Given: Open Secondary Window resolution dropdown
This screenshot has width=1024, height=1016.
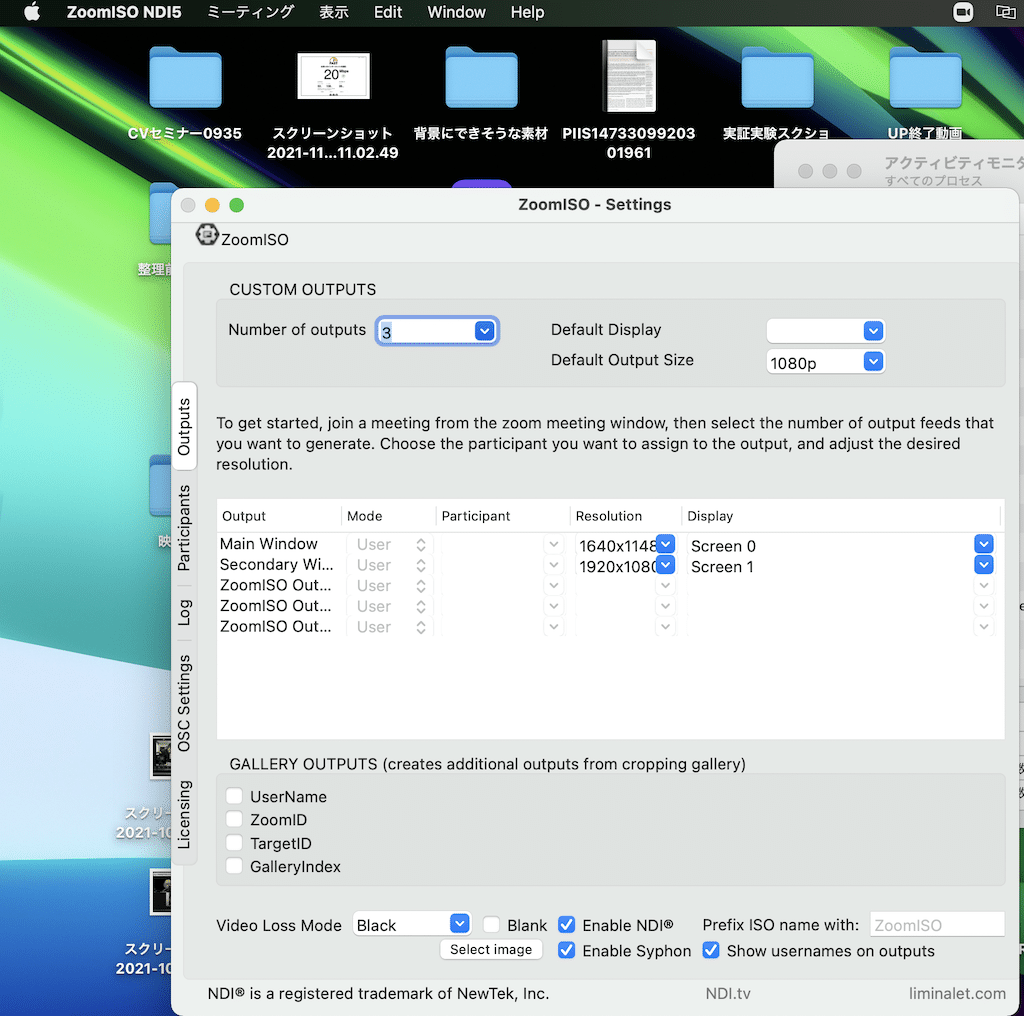Looking at the screenshot, I should [x=665, y=565].
